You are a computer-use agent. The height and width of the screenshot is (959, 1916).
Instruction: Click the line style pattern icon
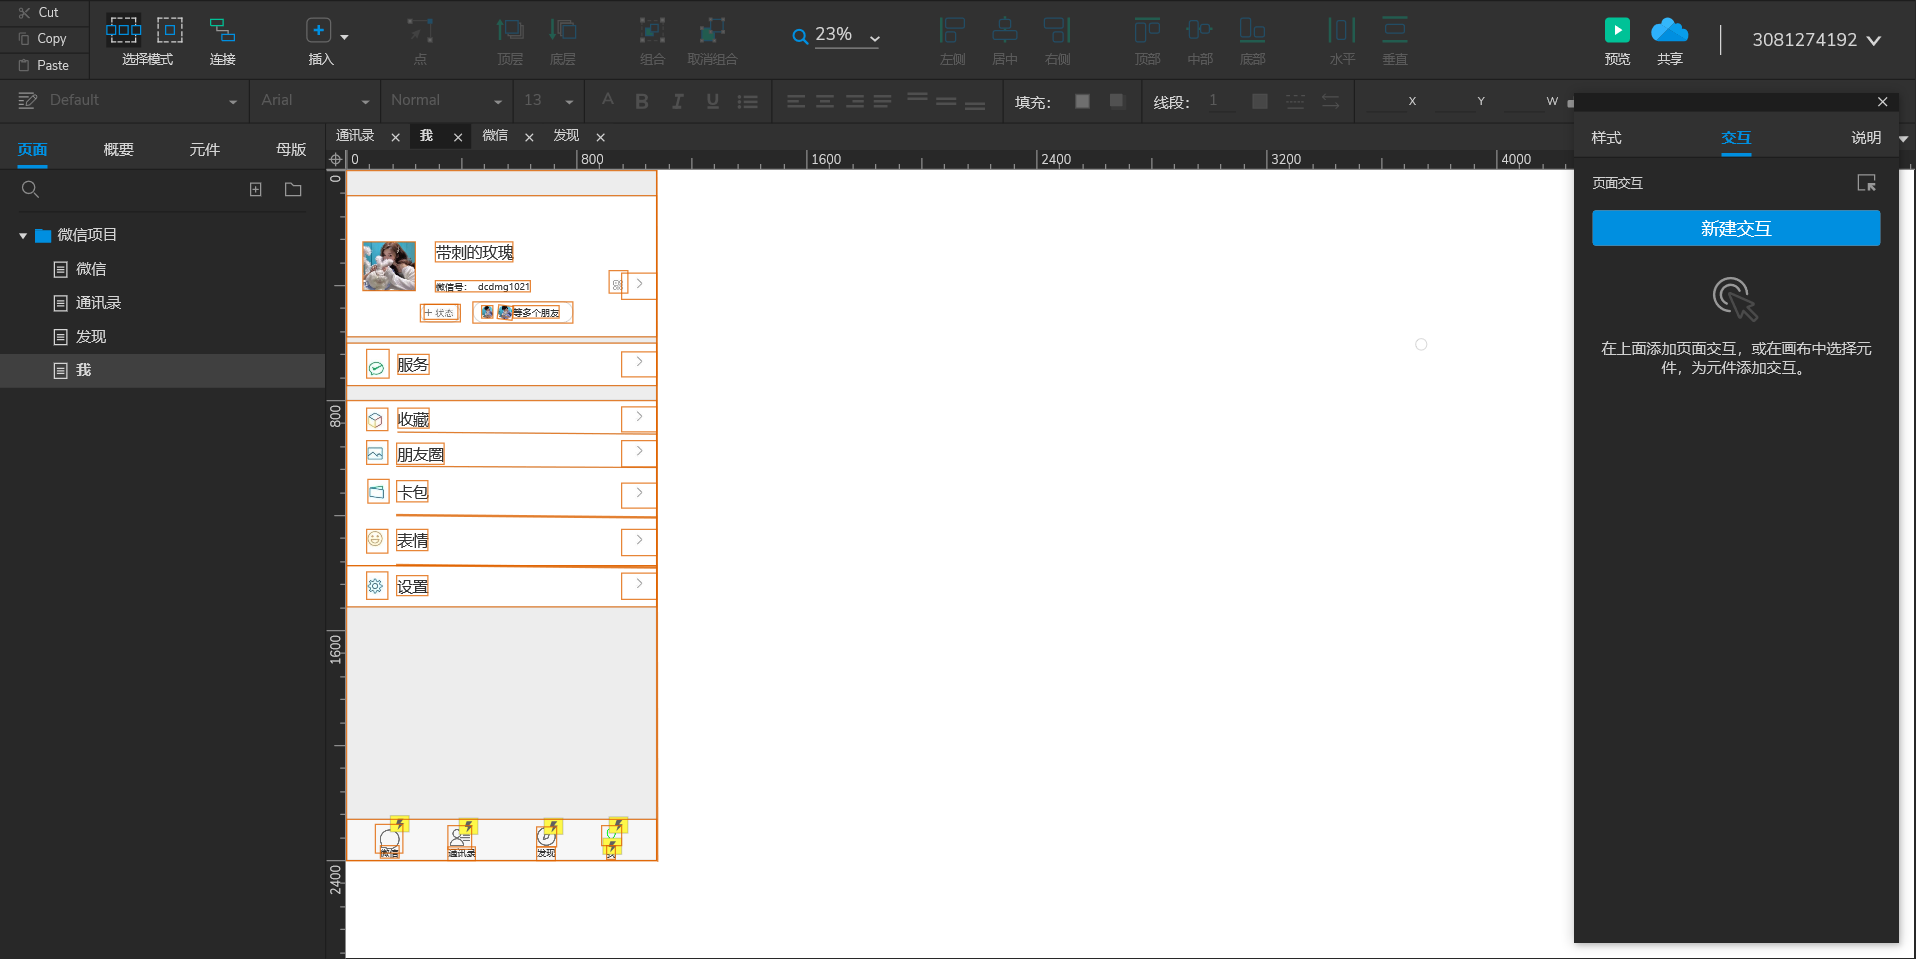[x=1295, y=101]
